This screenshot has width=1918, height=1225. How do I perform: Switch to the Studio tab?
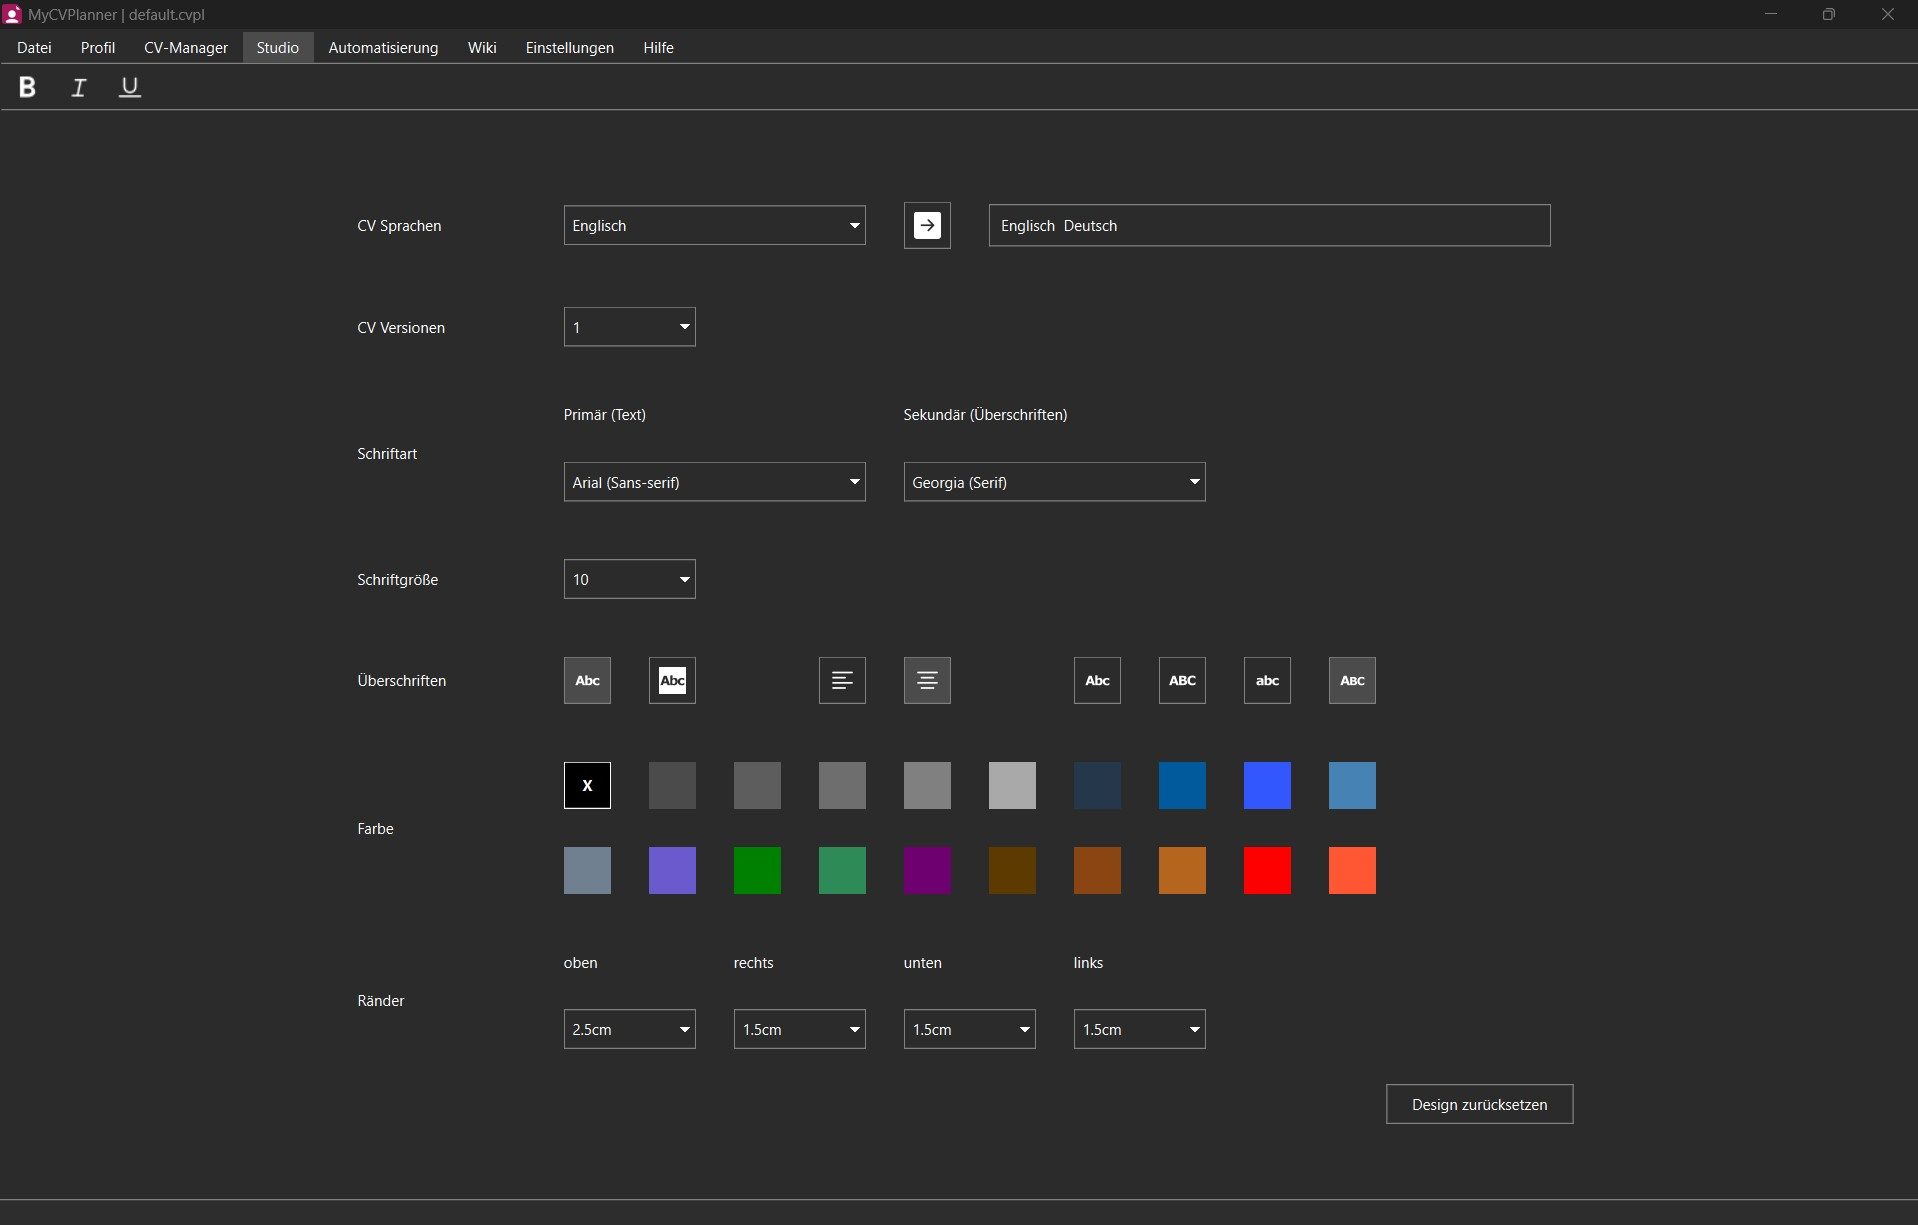coord(277,47)
